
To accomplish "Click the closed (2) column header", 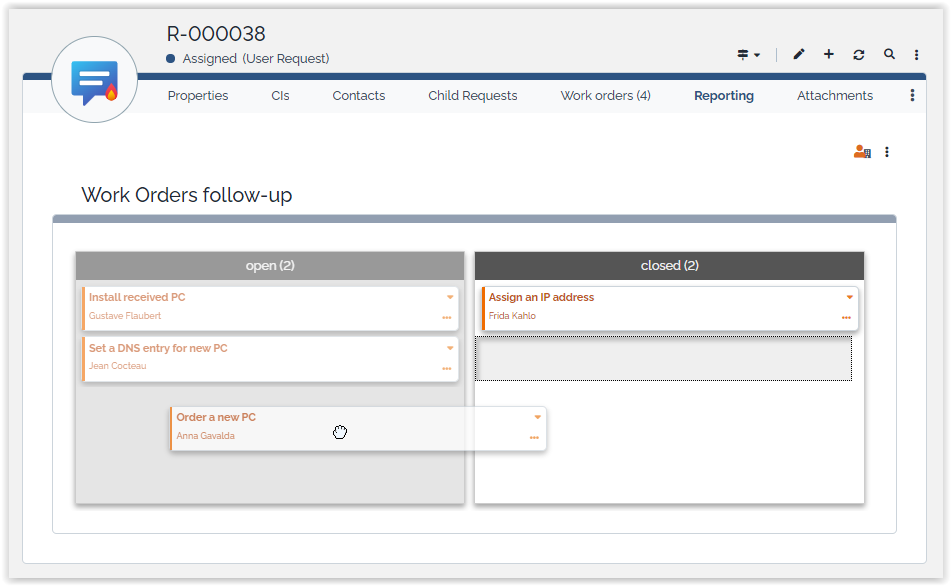I will coord(669,266).
